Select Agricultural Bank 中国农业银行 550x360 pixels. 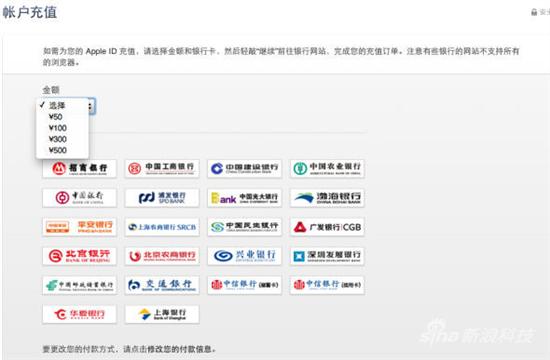(x=327, y=168)
